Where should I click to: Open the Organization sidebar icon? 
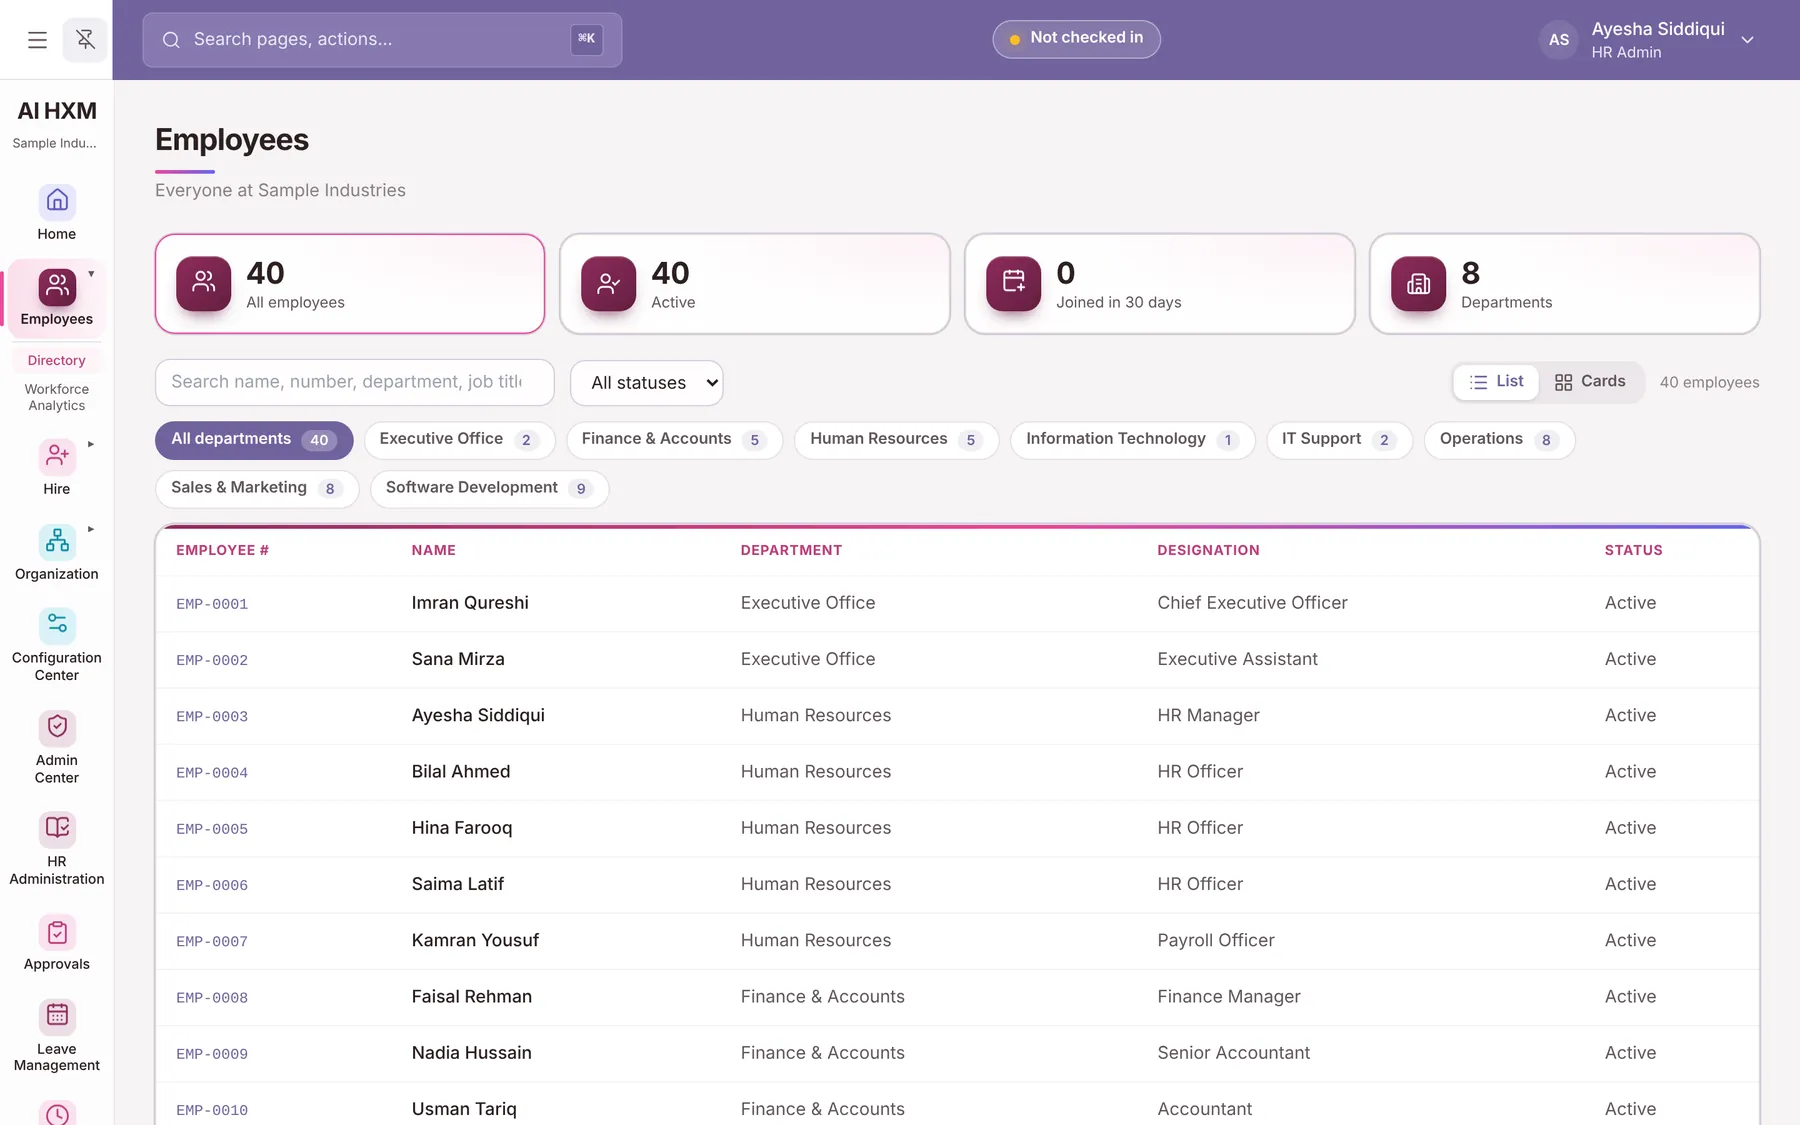pyautogui.click(x=57, y=541)
